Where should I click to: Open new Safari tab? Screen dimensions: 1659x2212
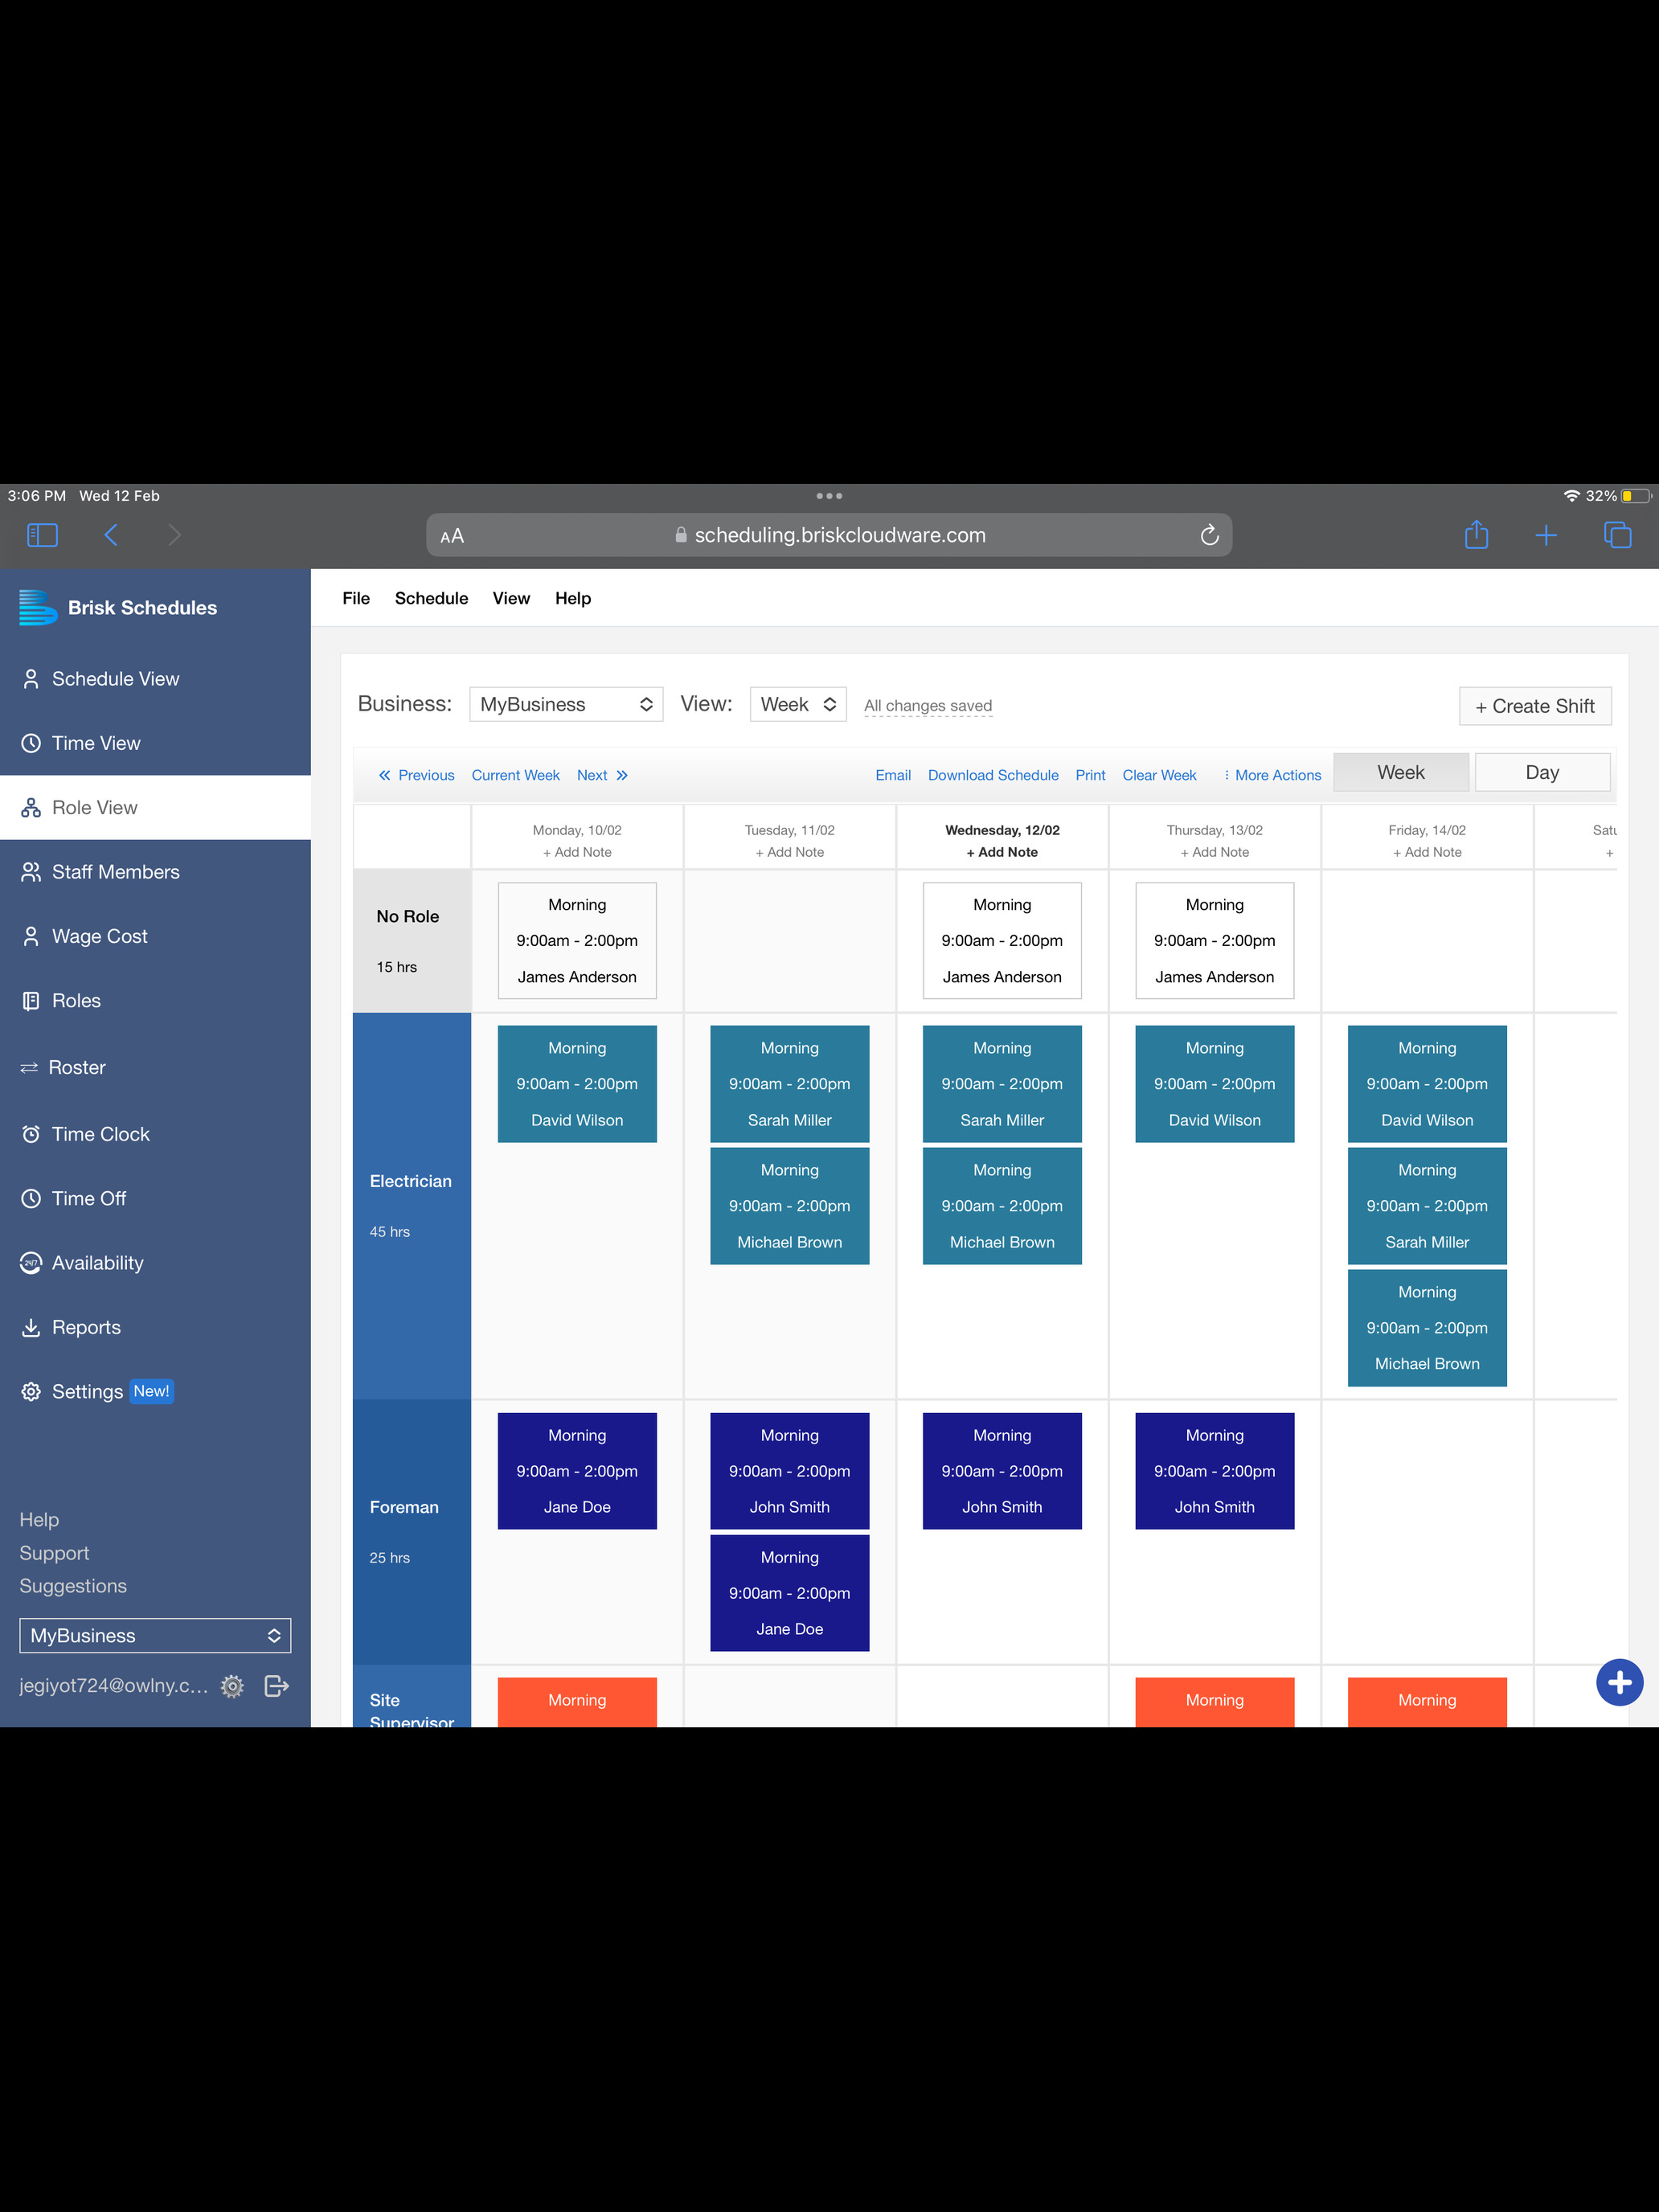(x=1545, y=535)
